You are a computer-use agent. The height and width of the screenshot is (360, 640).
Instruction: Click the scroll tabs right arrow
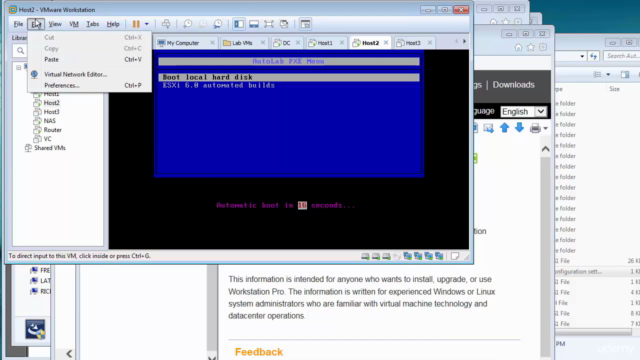click(464, 42)
